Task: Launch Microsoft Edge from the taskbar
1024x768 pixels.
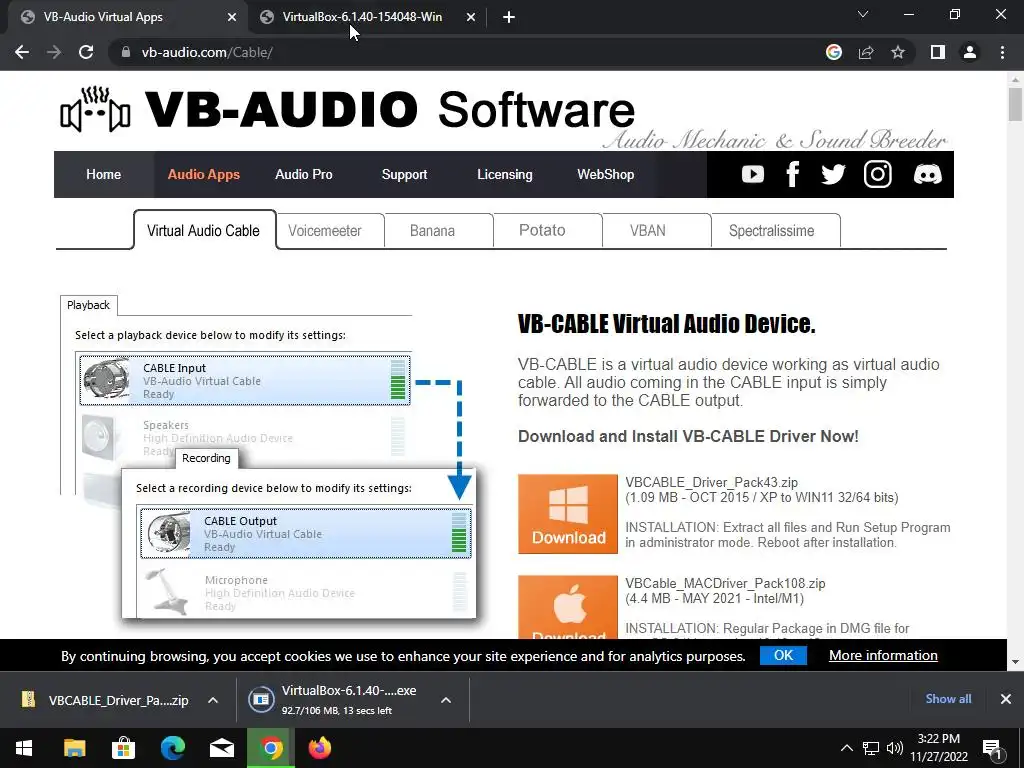Action: tap(172, 748)
